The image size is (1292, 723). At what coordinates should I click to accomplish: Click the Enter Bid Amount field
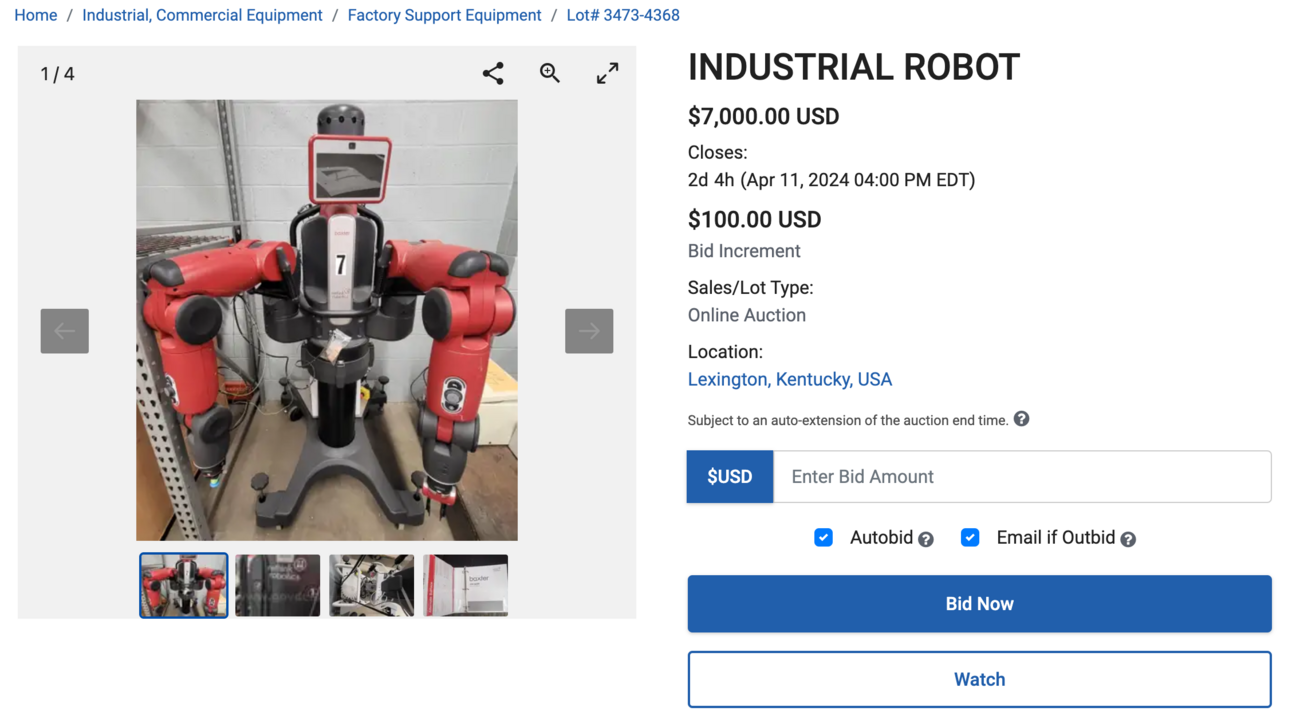pyautogui.click(x=1022, y=476)
